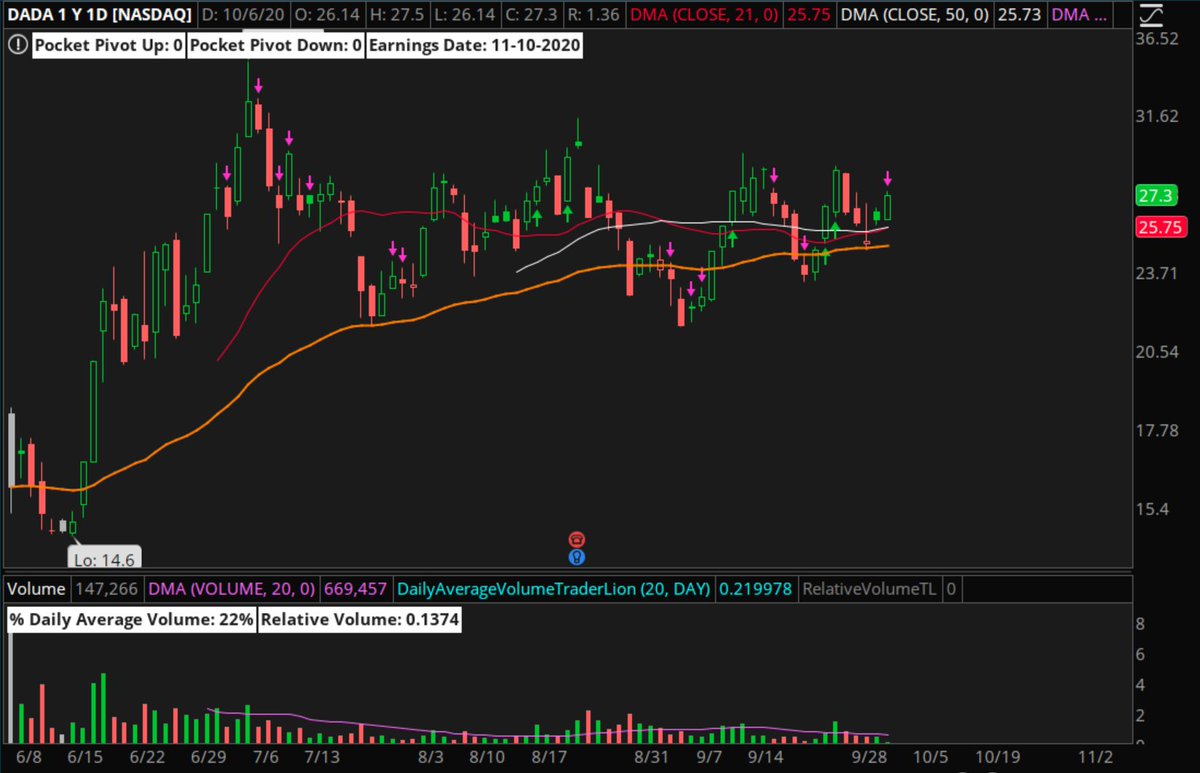Click the green 27.3 last price bubble

coord(1155,196)
